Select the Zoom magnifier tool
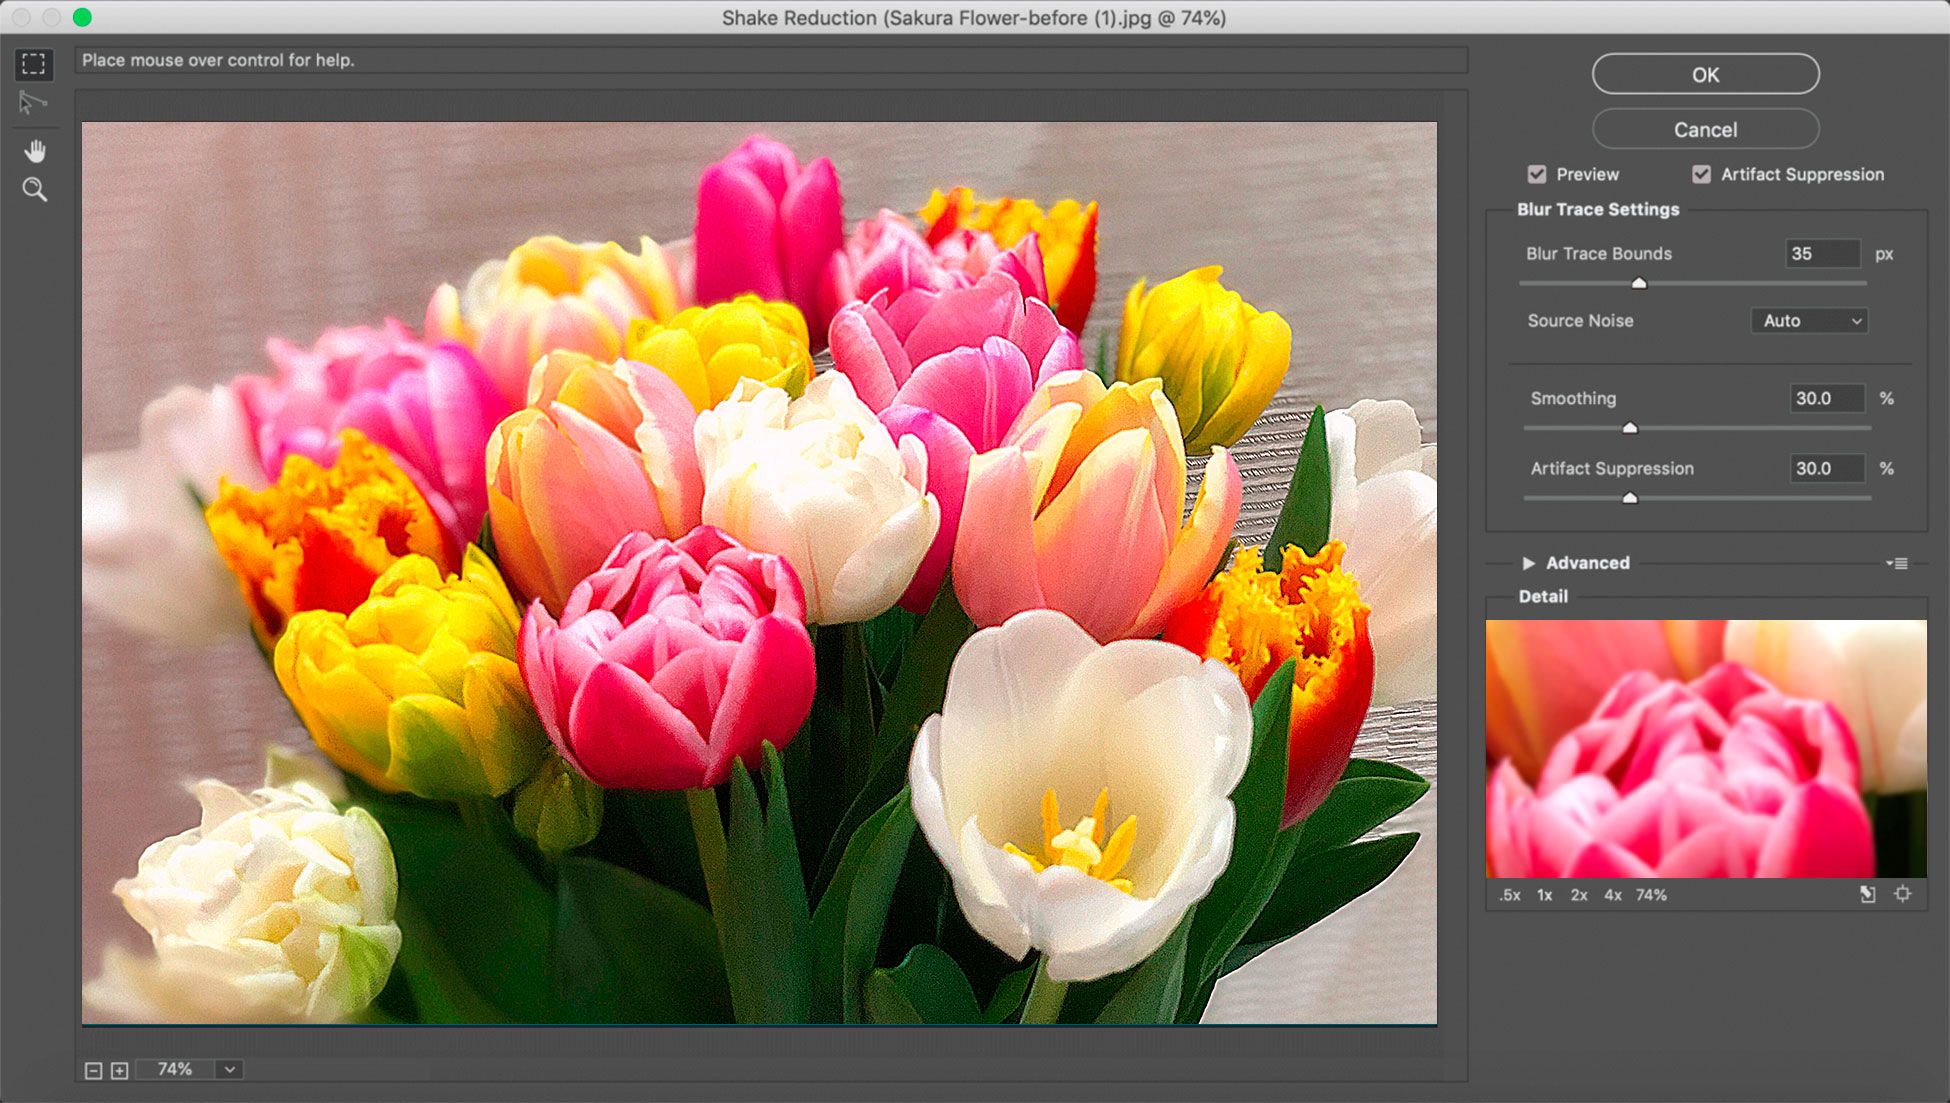The height and width of the screenshot is (1103, 1950). tap(35, 190)
